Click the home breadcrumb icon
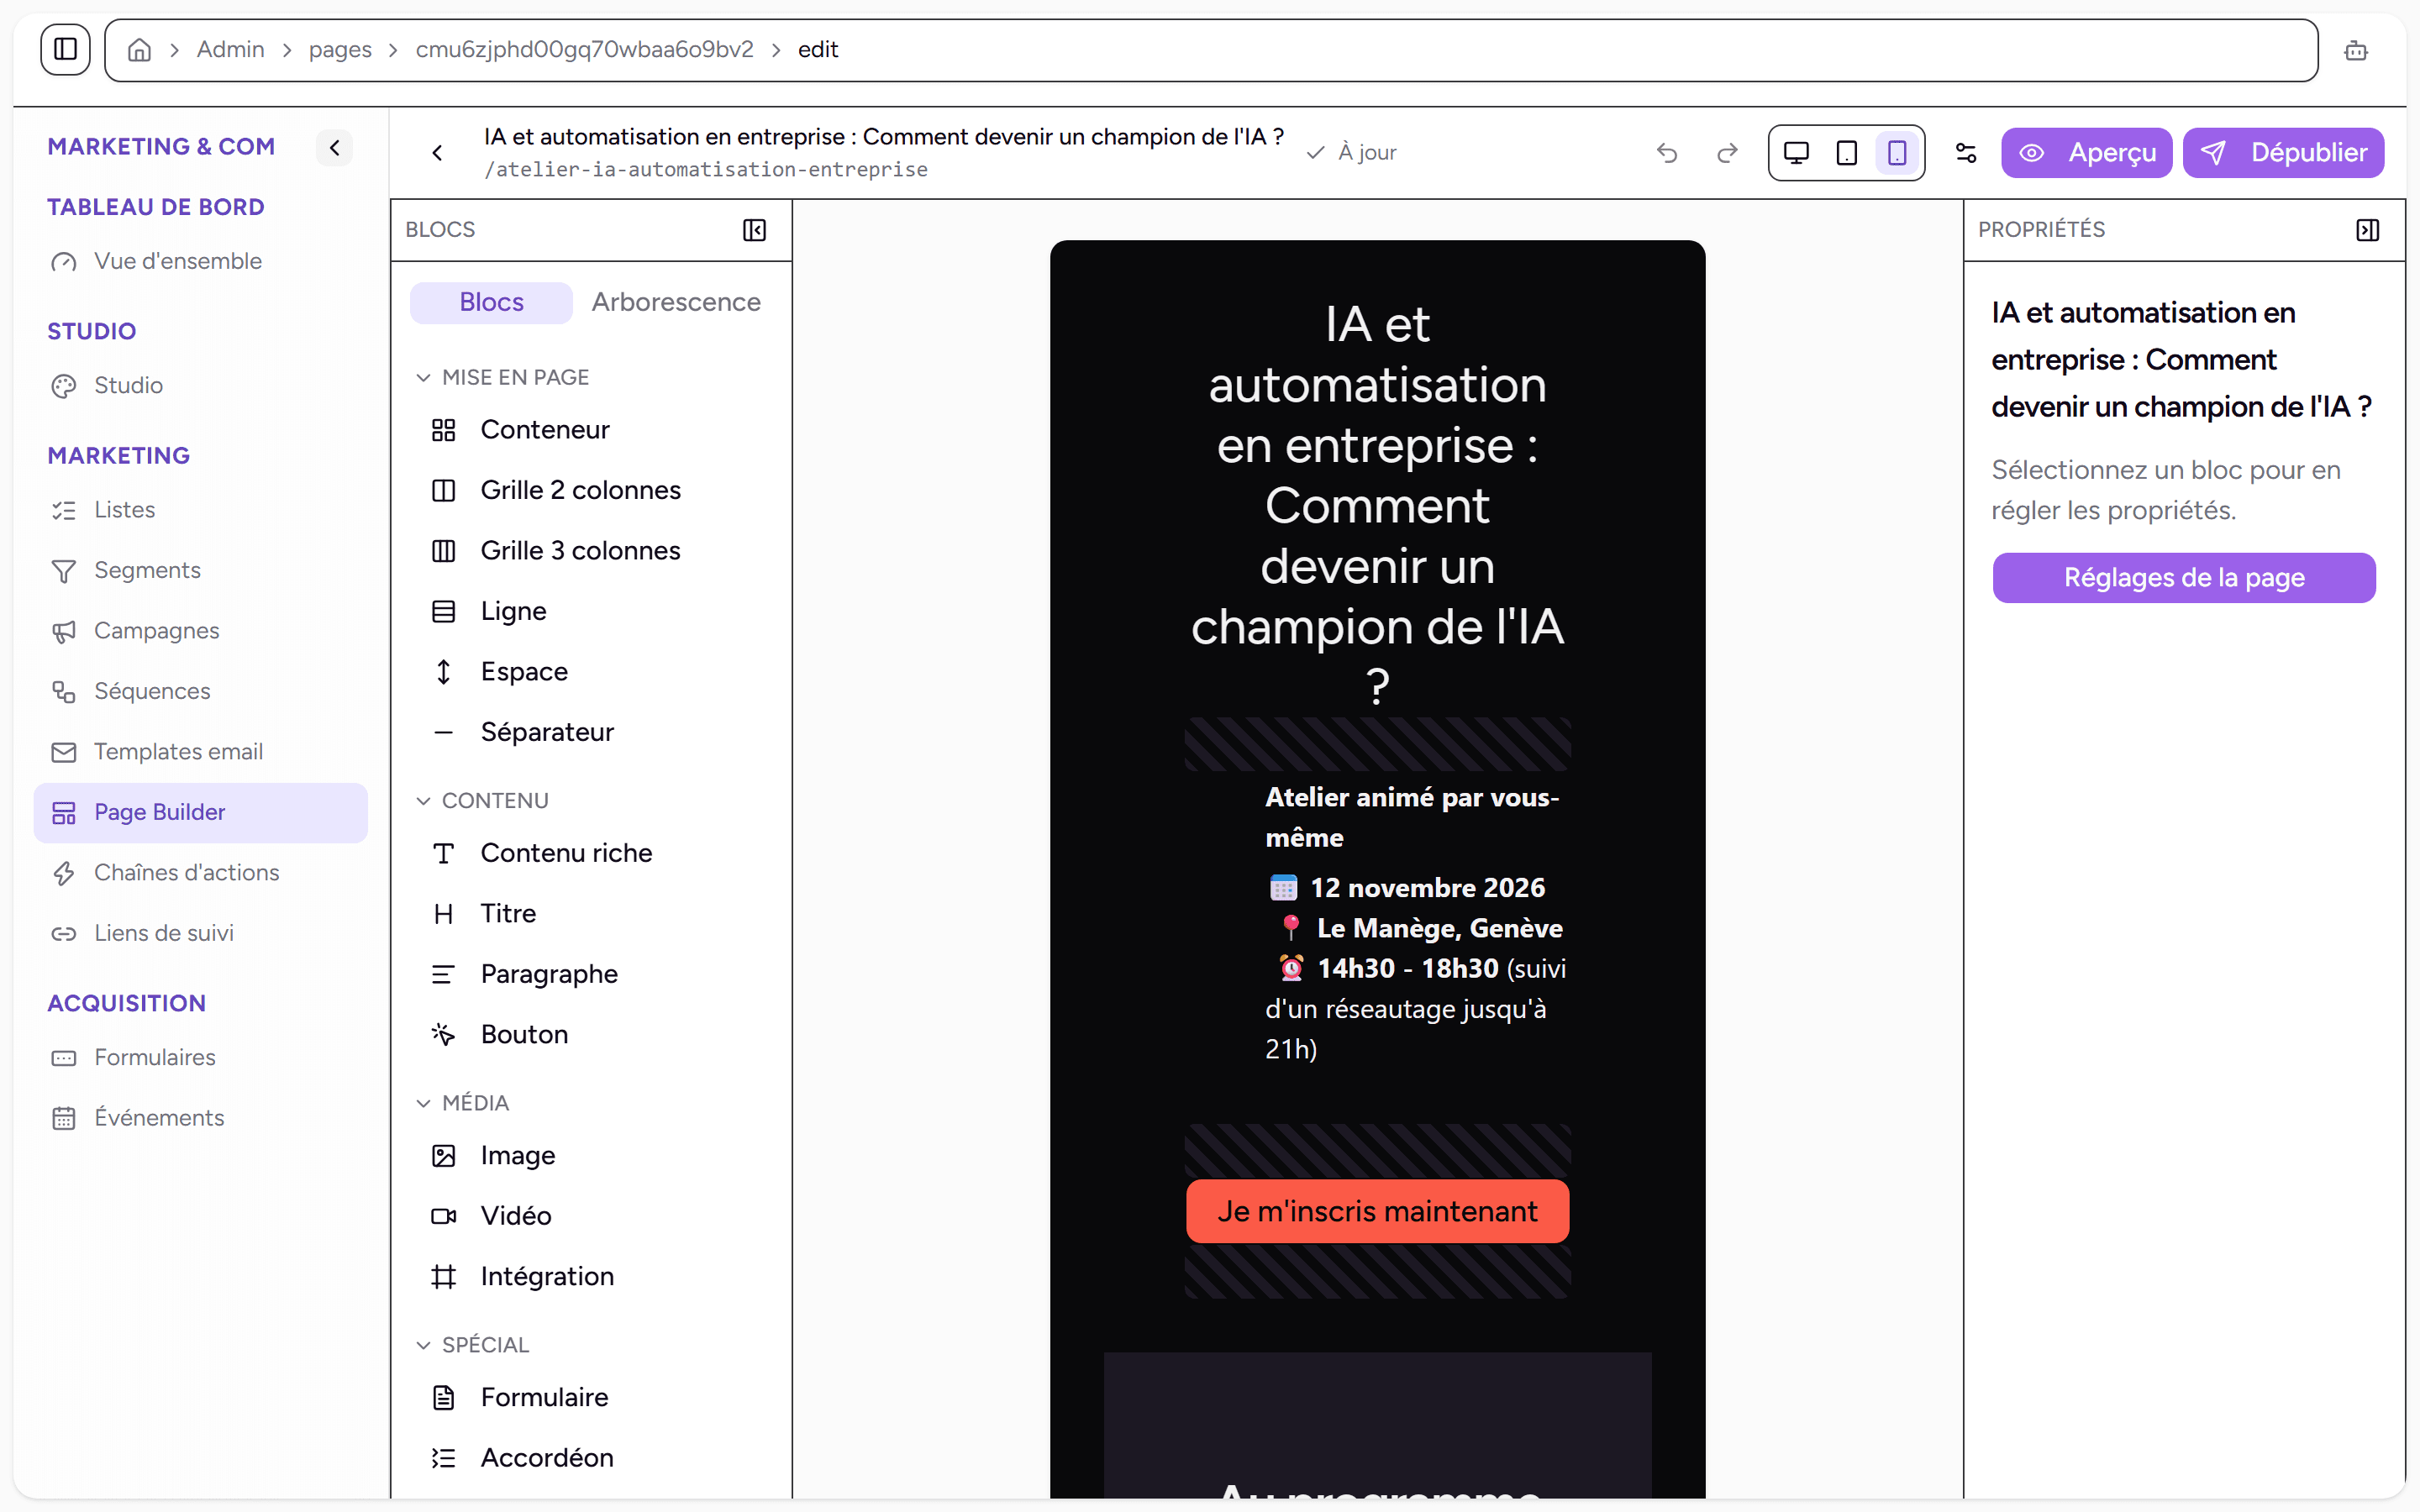The height and width of the screenshot is (1512, 2420). tap(140, 50)
